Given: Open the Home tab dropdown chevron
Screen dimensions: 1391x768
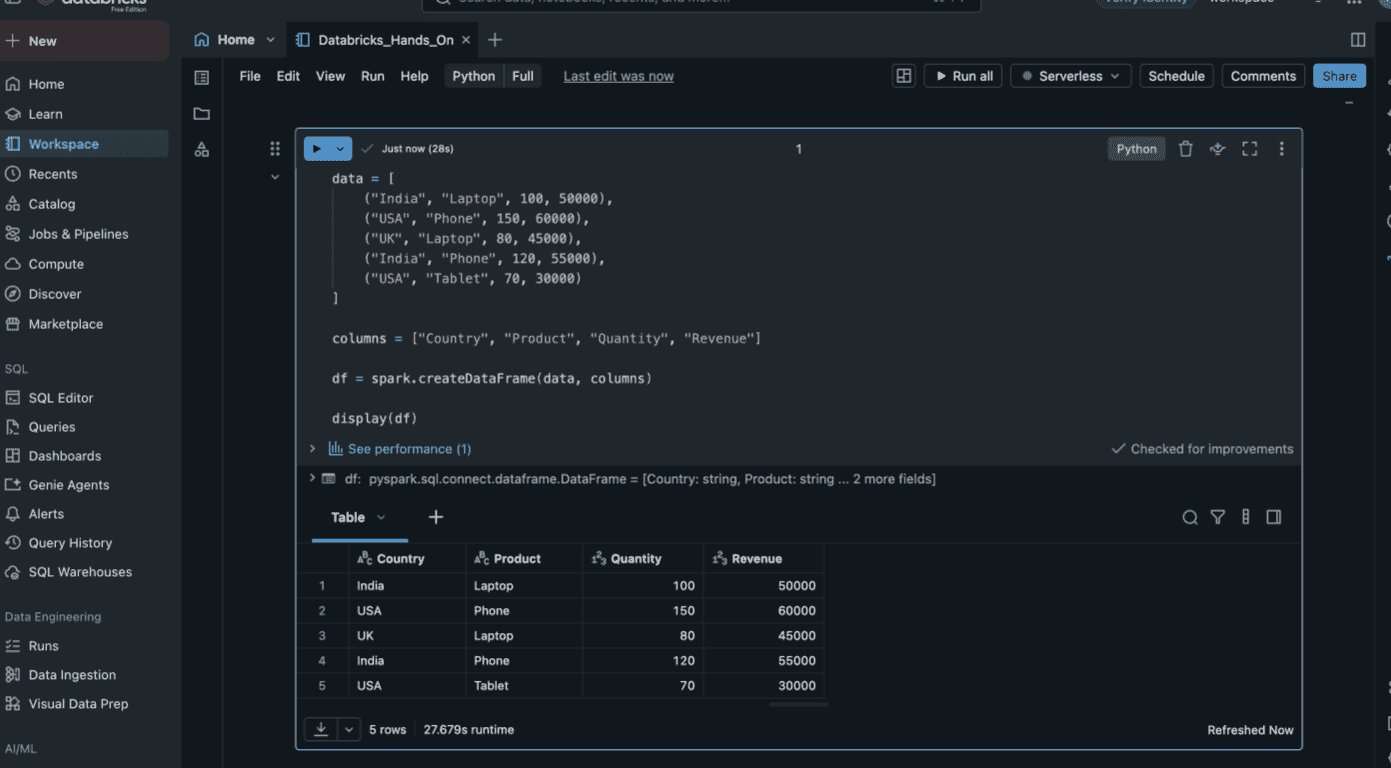Looking at the screenshot, I should [270, 40].
